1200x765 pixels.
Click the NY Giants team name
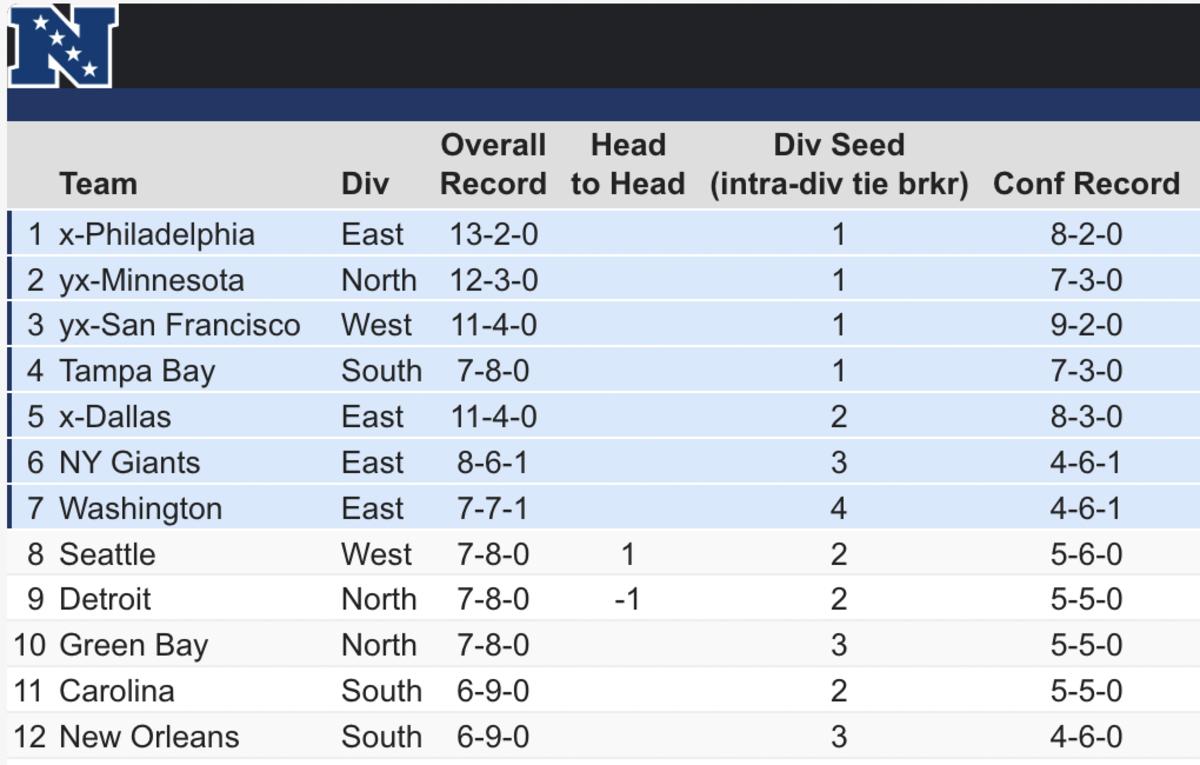point(129,463)
